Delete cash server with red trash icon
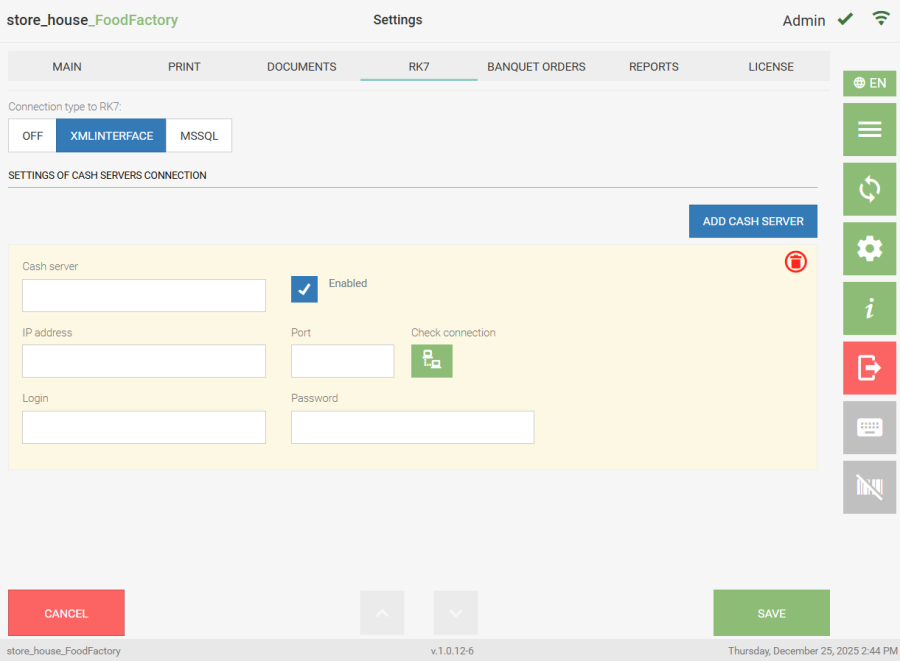Screen dimensions: 900x661 click(x=795, y=262)
